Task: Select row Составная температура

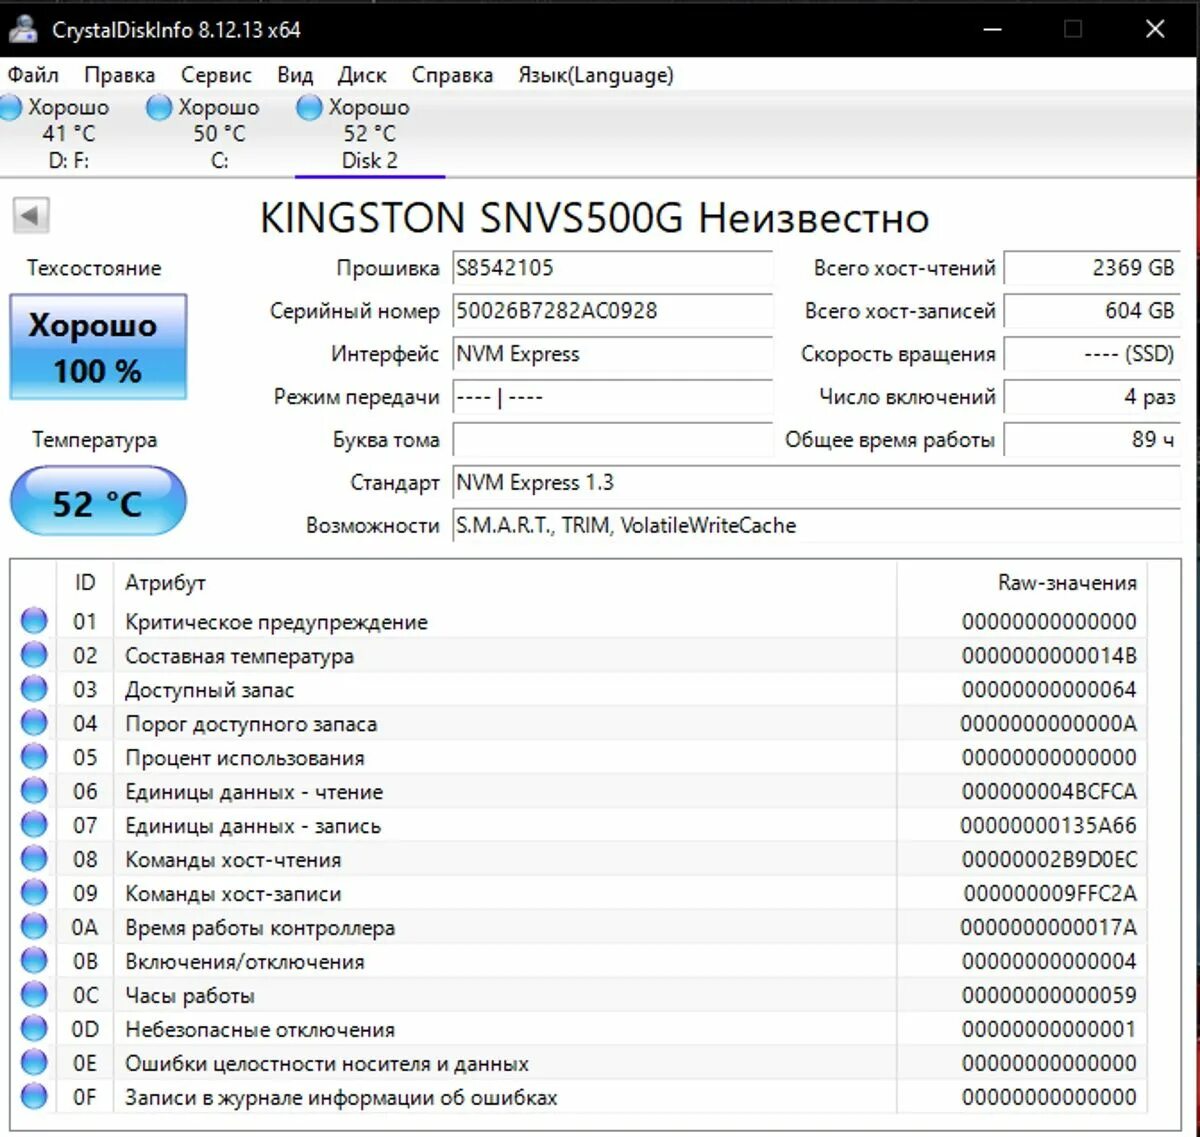Action: pos(579,655)
